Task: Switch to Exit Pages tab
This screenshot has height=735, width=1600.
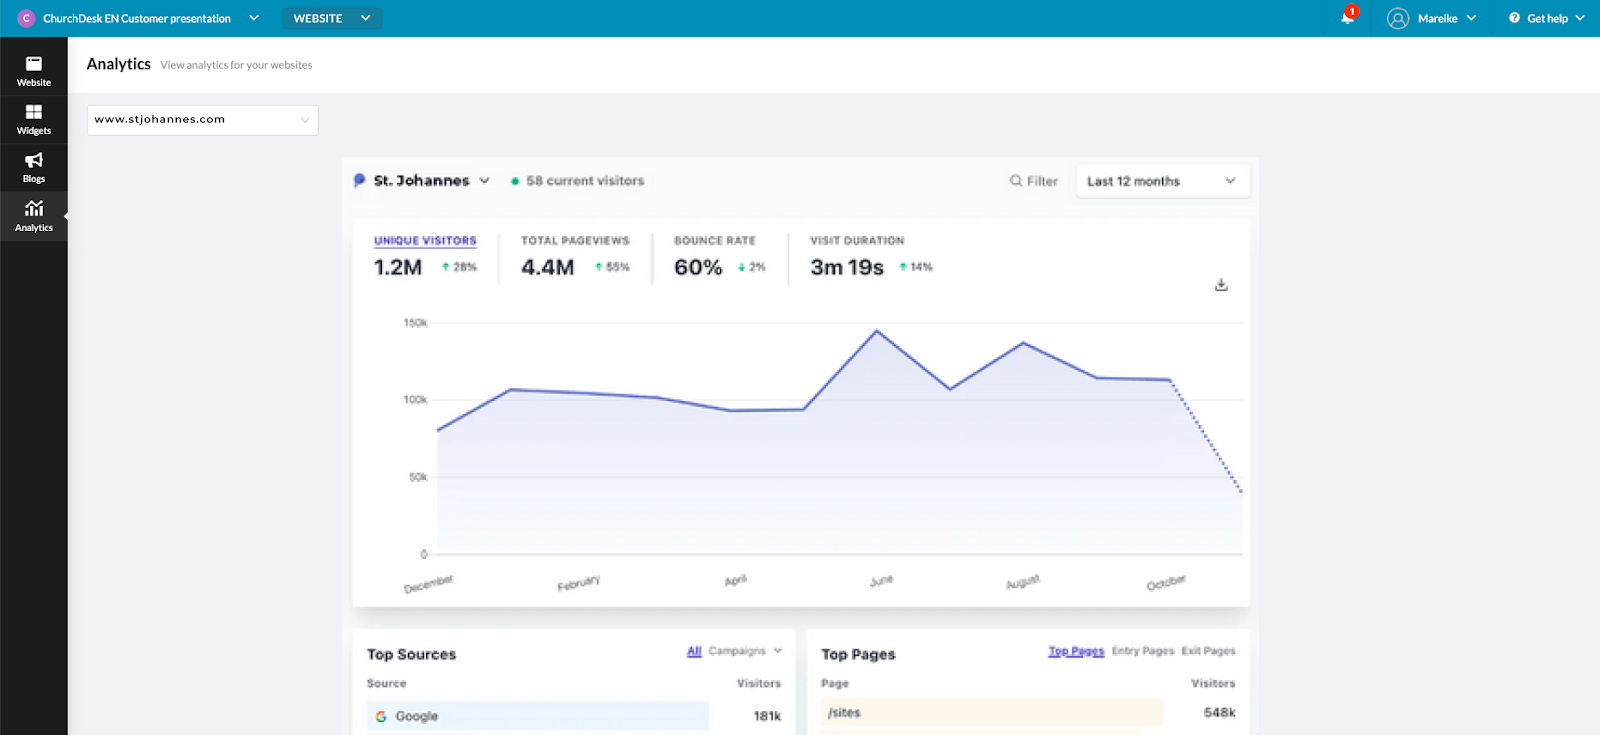Action: point(1208,651)
